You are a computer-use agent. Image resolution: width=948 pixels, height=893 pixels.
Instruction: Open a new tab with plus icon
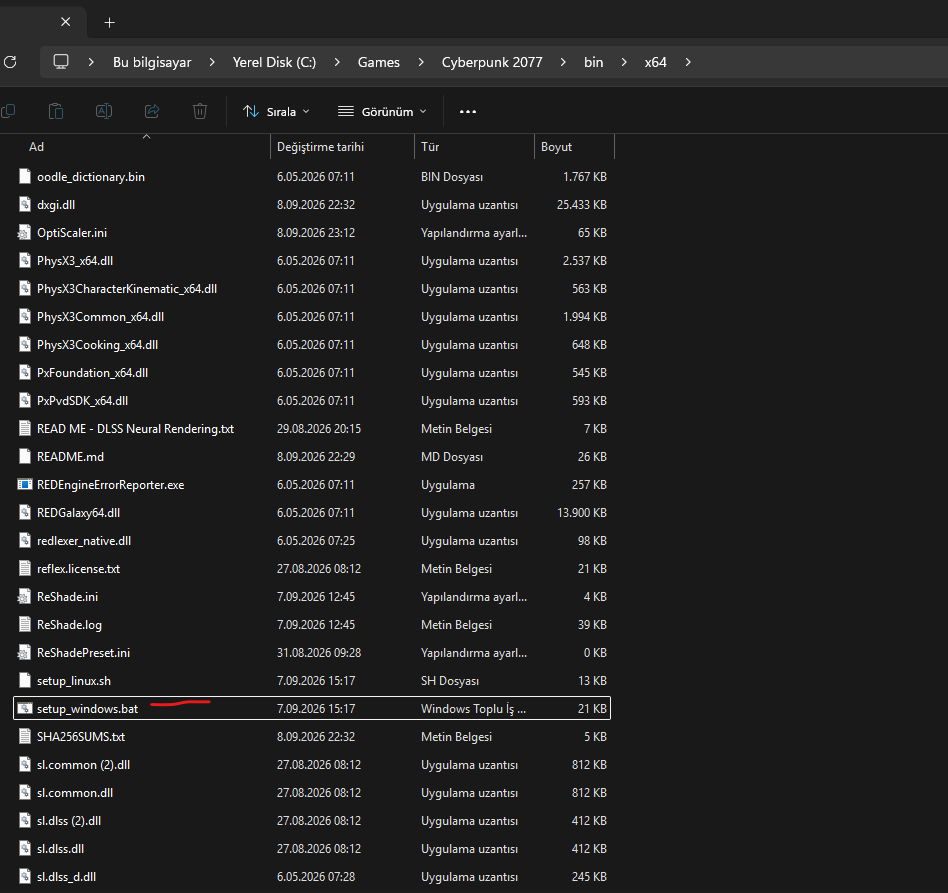(109, 22)
